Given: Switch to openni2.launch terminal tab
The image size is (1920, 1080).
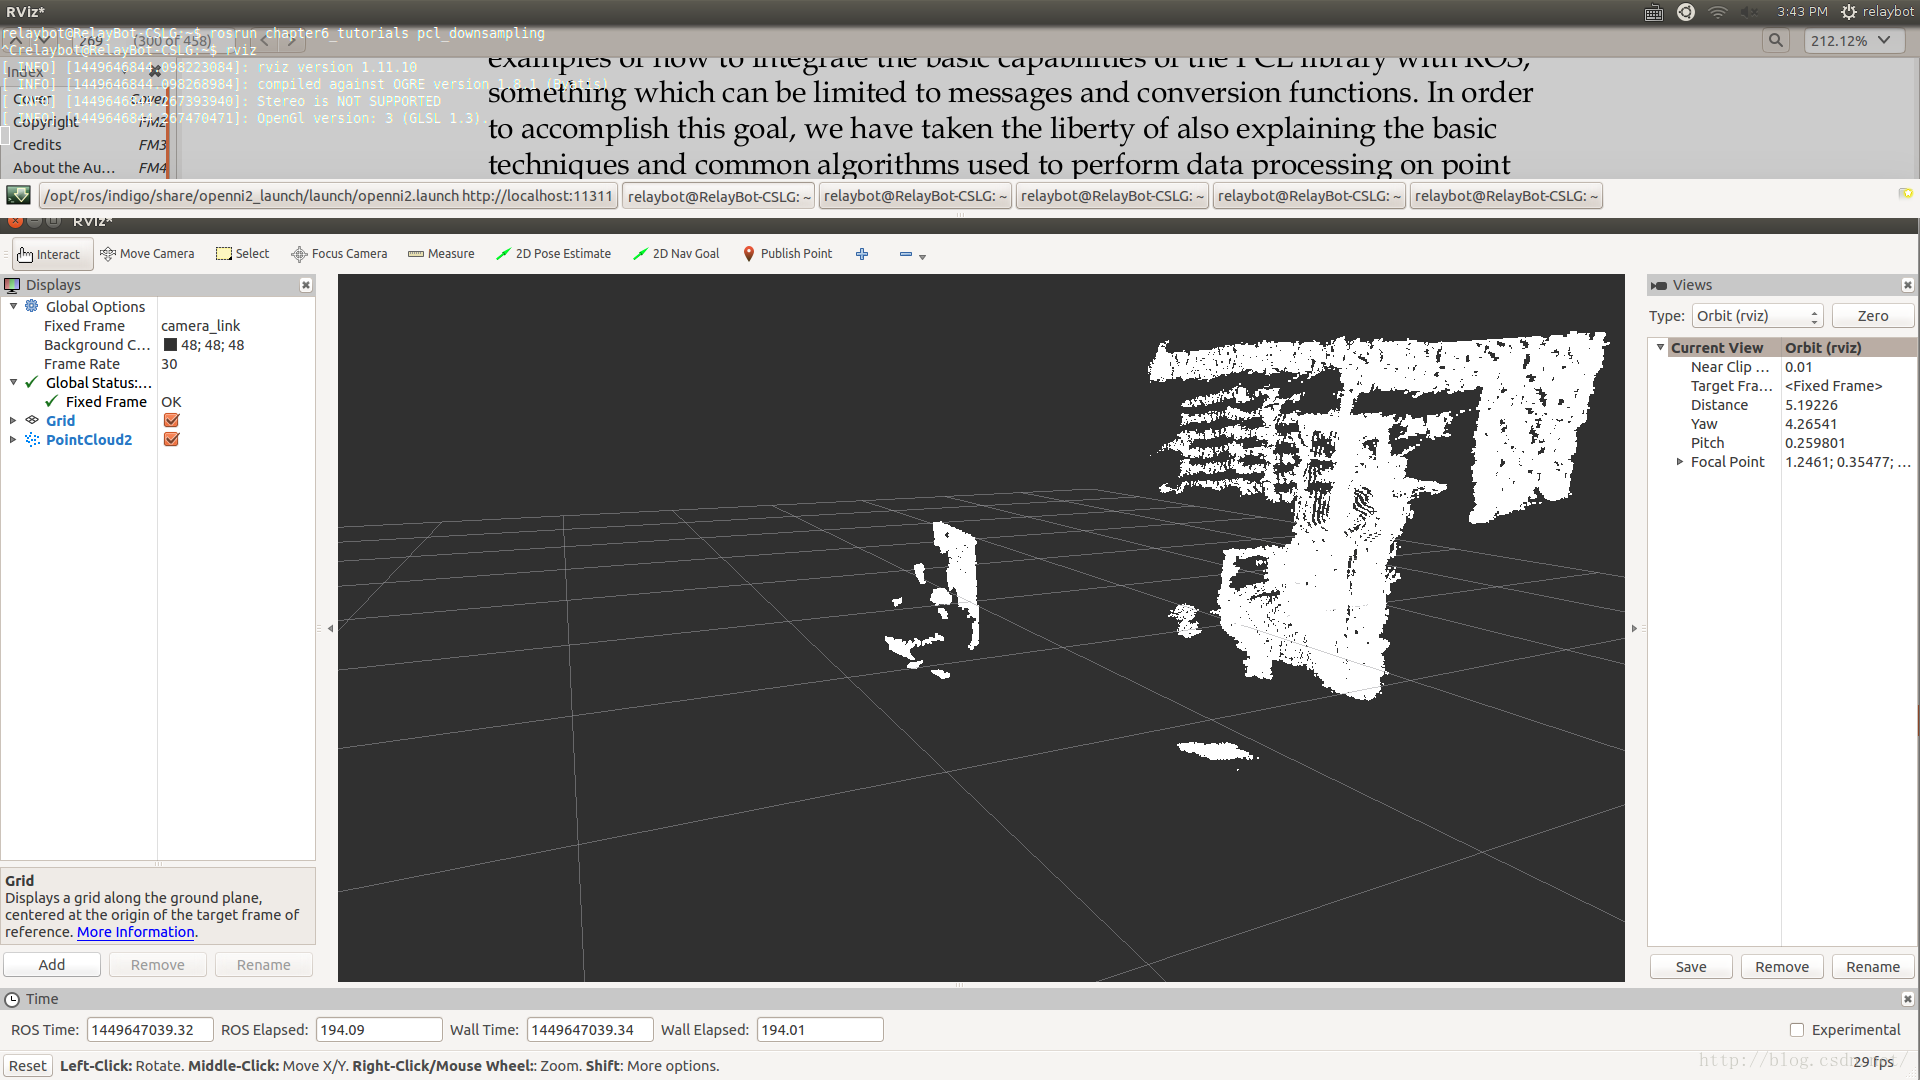Looking at the screenshot, I should (x=328, y=196).
